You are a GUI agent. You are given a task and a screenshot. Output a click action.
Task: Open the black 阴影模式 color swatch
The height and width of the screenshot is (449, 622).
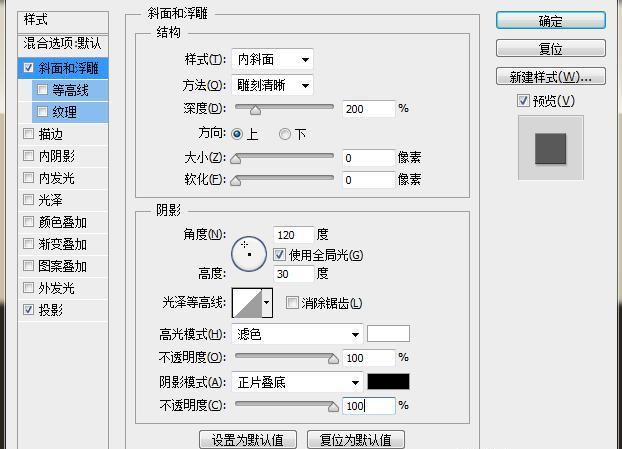pos(388,382)
